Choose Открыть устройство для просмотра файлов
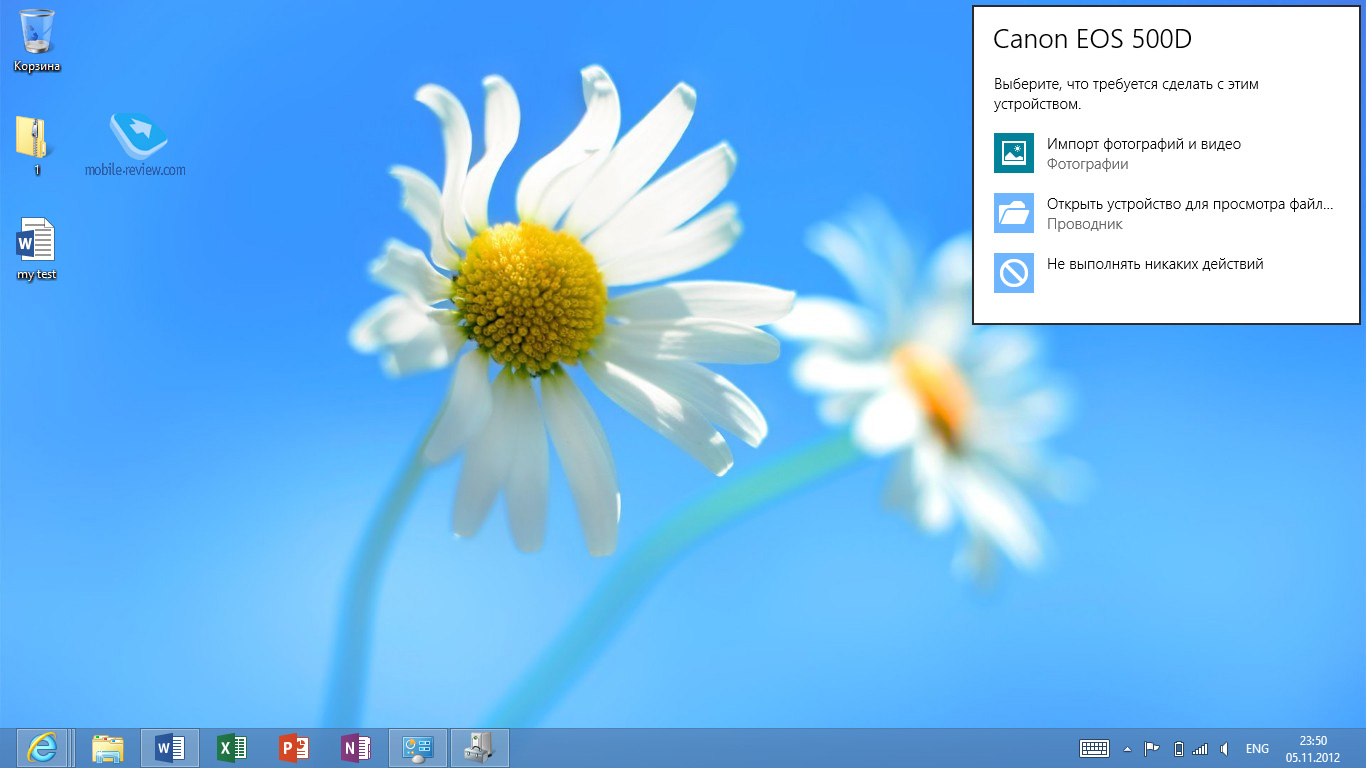The height and width of the screenshot is (768, 1366). tap(1166, 213)
